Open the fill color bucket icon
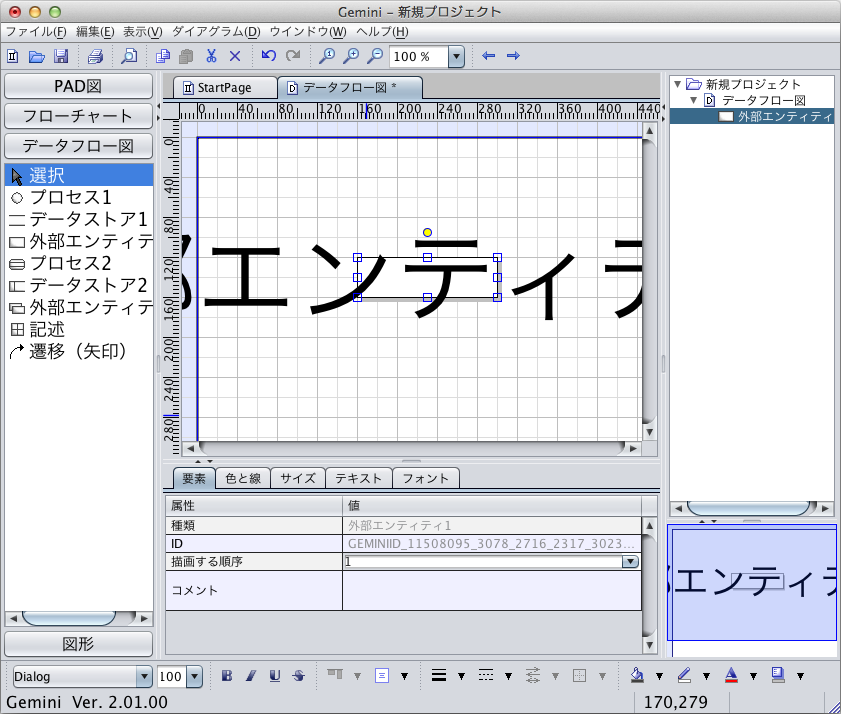Screen dimensions: 841x714 coord(637,675)
